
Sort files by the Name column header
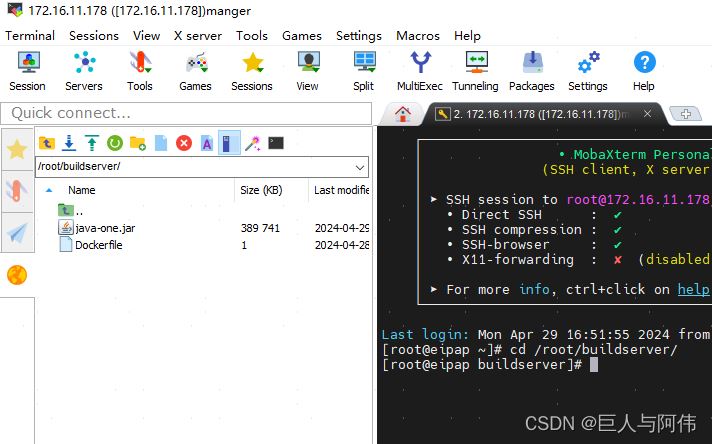click(82, 190)
